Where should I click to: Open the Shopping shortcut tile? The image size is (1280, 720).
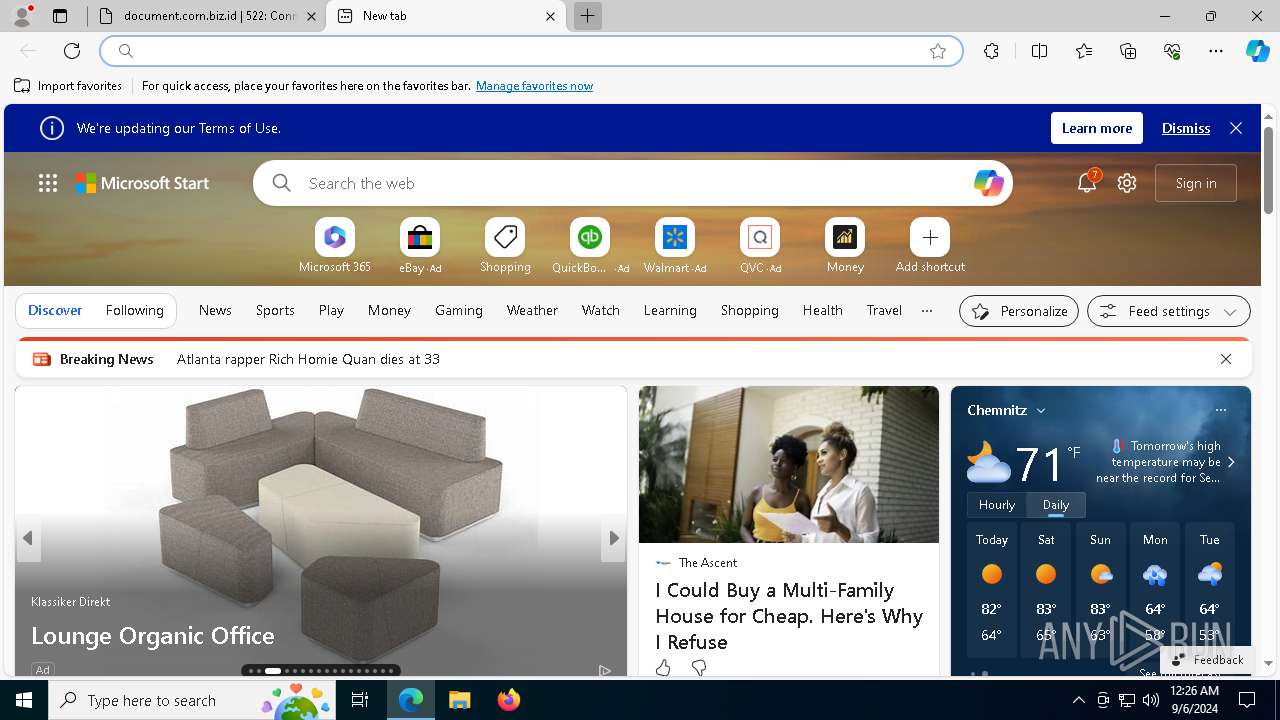pos(505,238)
